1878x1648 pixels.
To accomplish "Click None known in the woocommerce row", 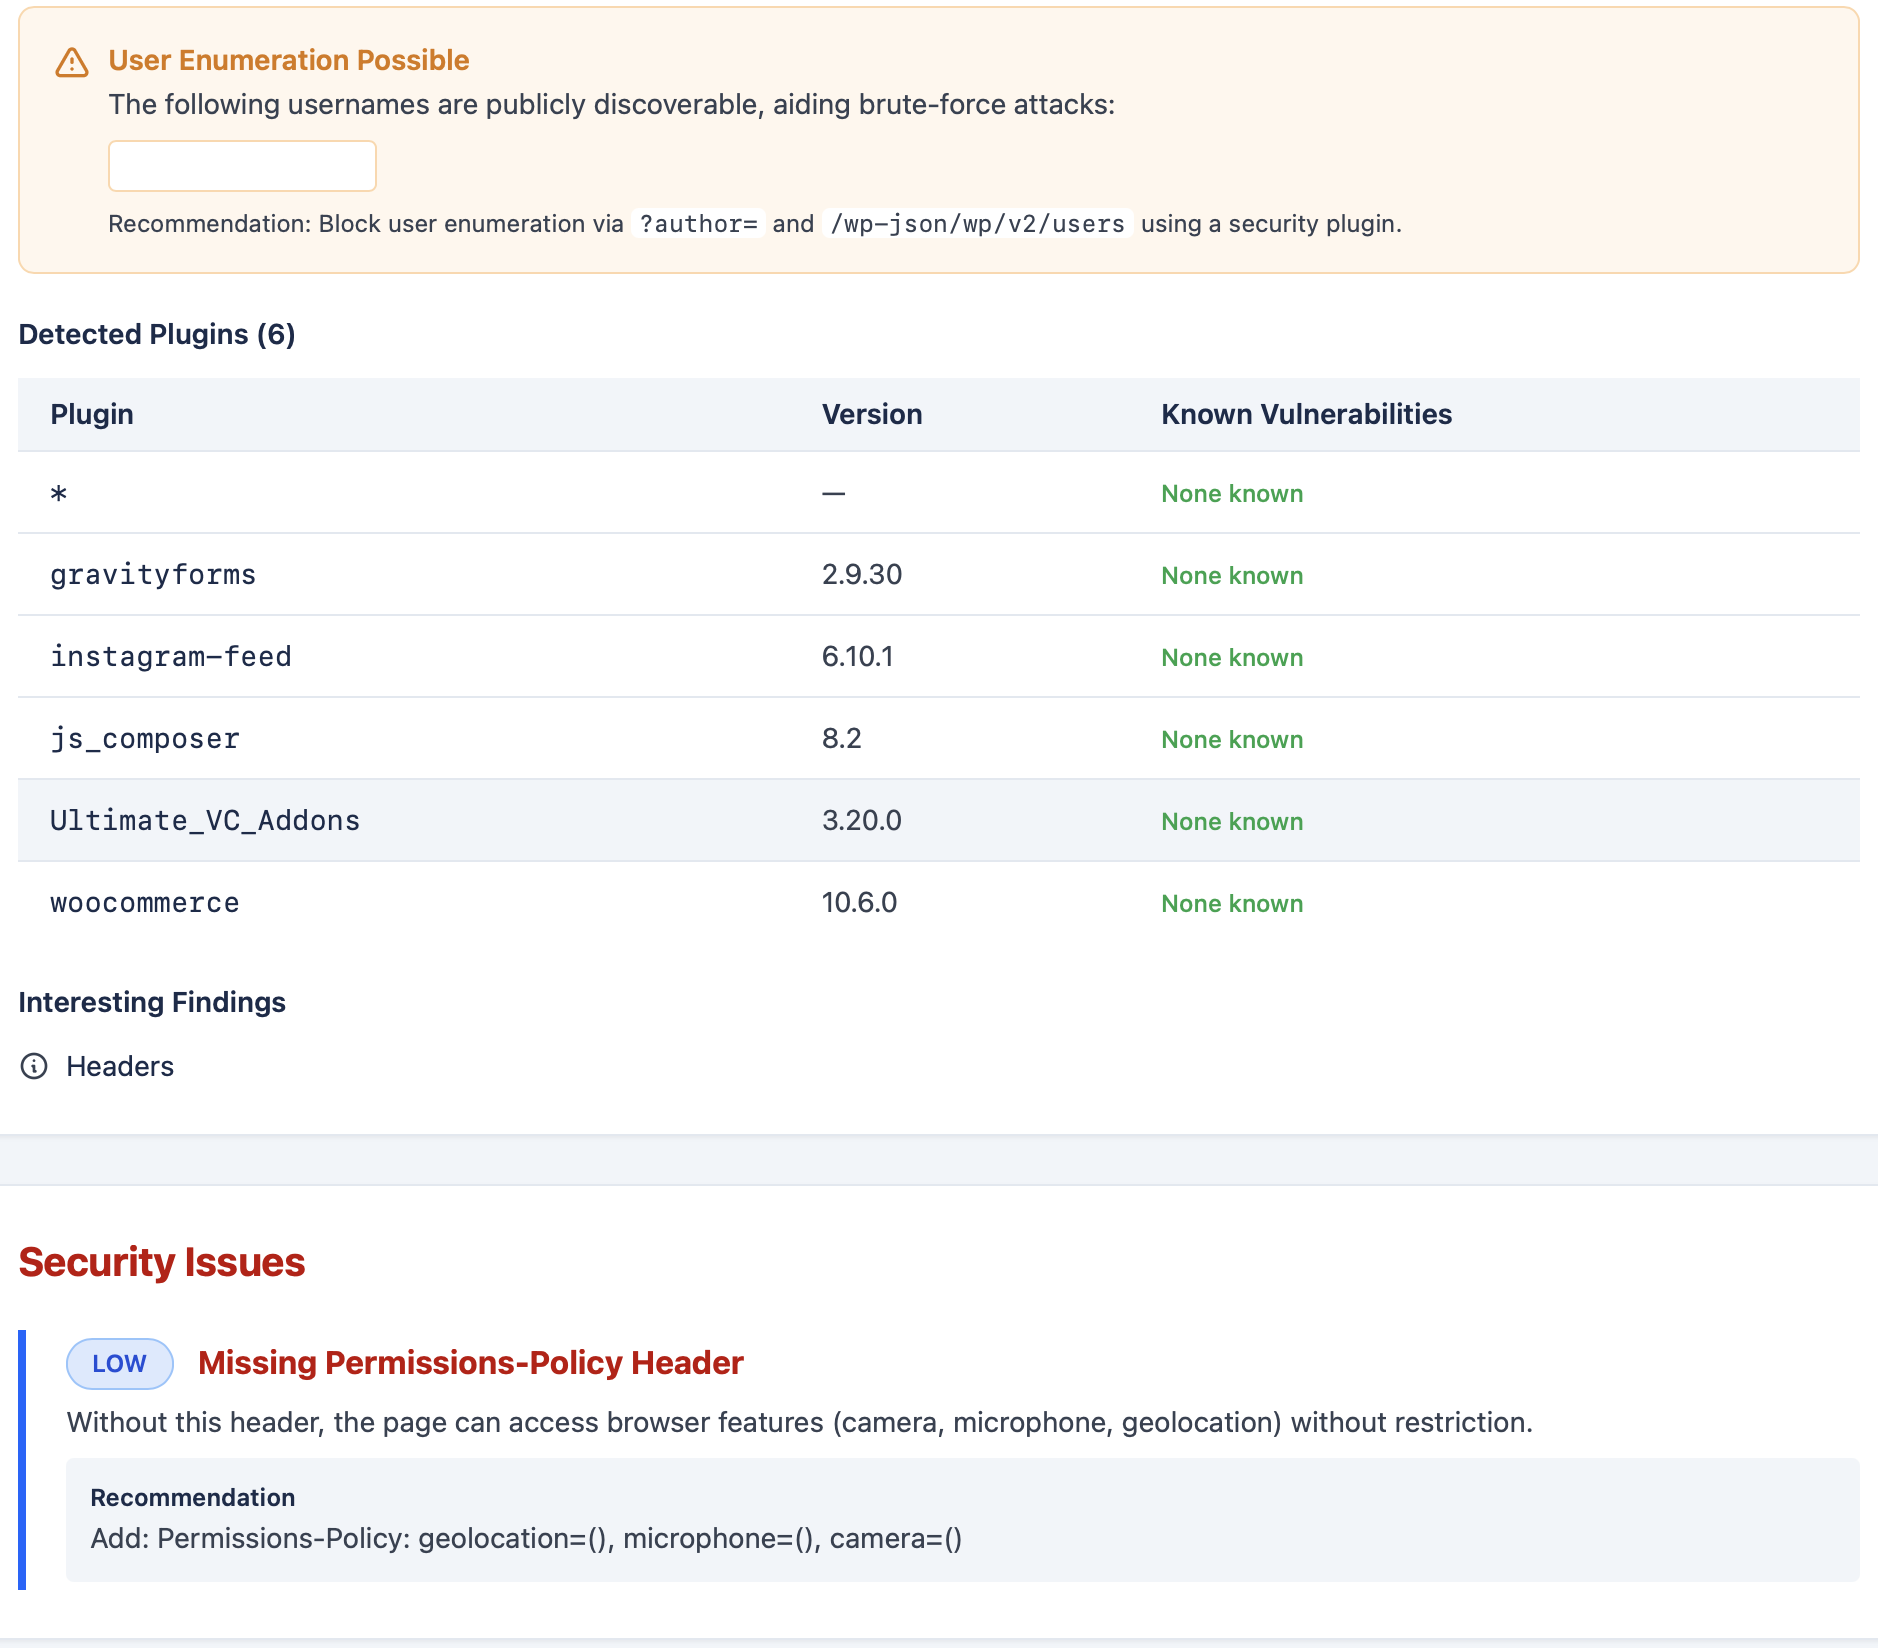I will point(1232,904).
